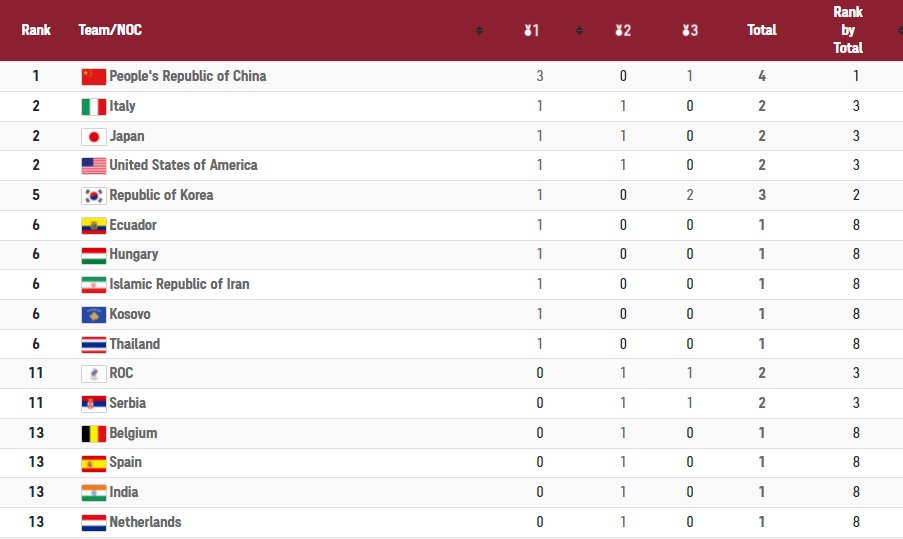The height and width of the screenshot is (539, 903).
Task: Select the Netherlands team name
Action: point(145,522)
